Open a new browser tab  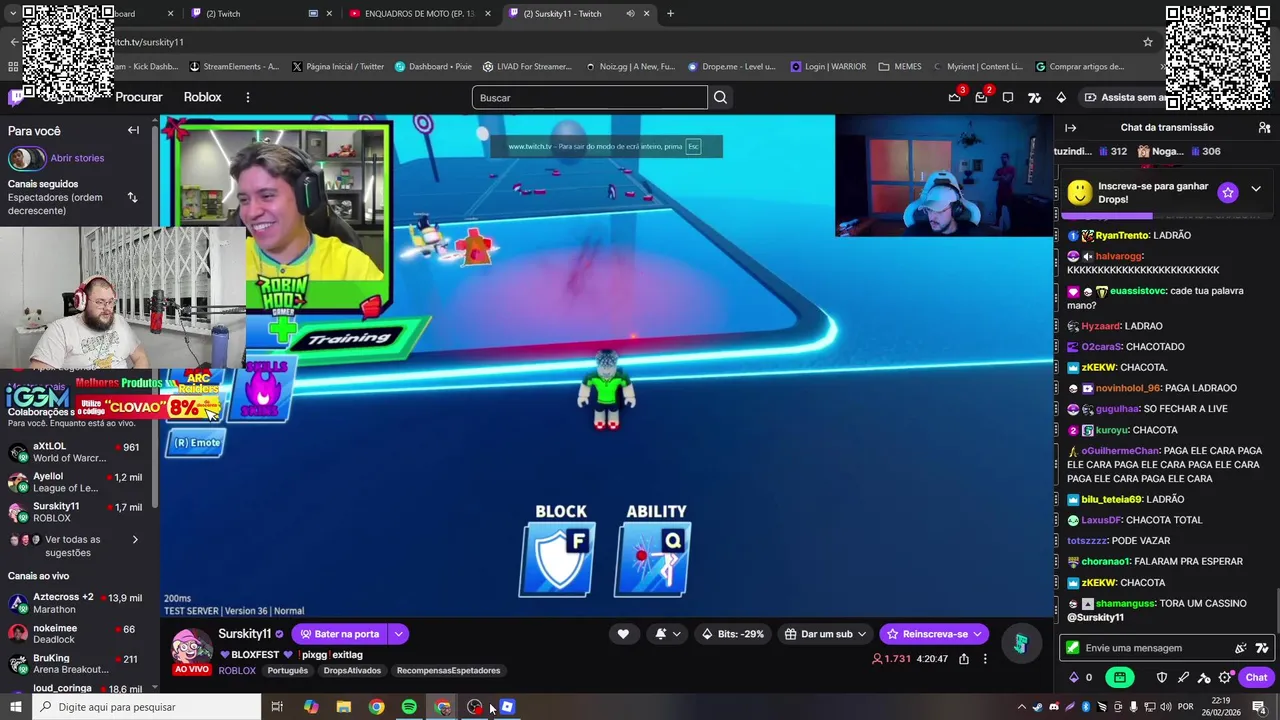670,14
